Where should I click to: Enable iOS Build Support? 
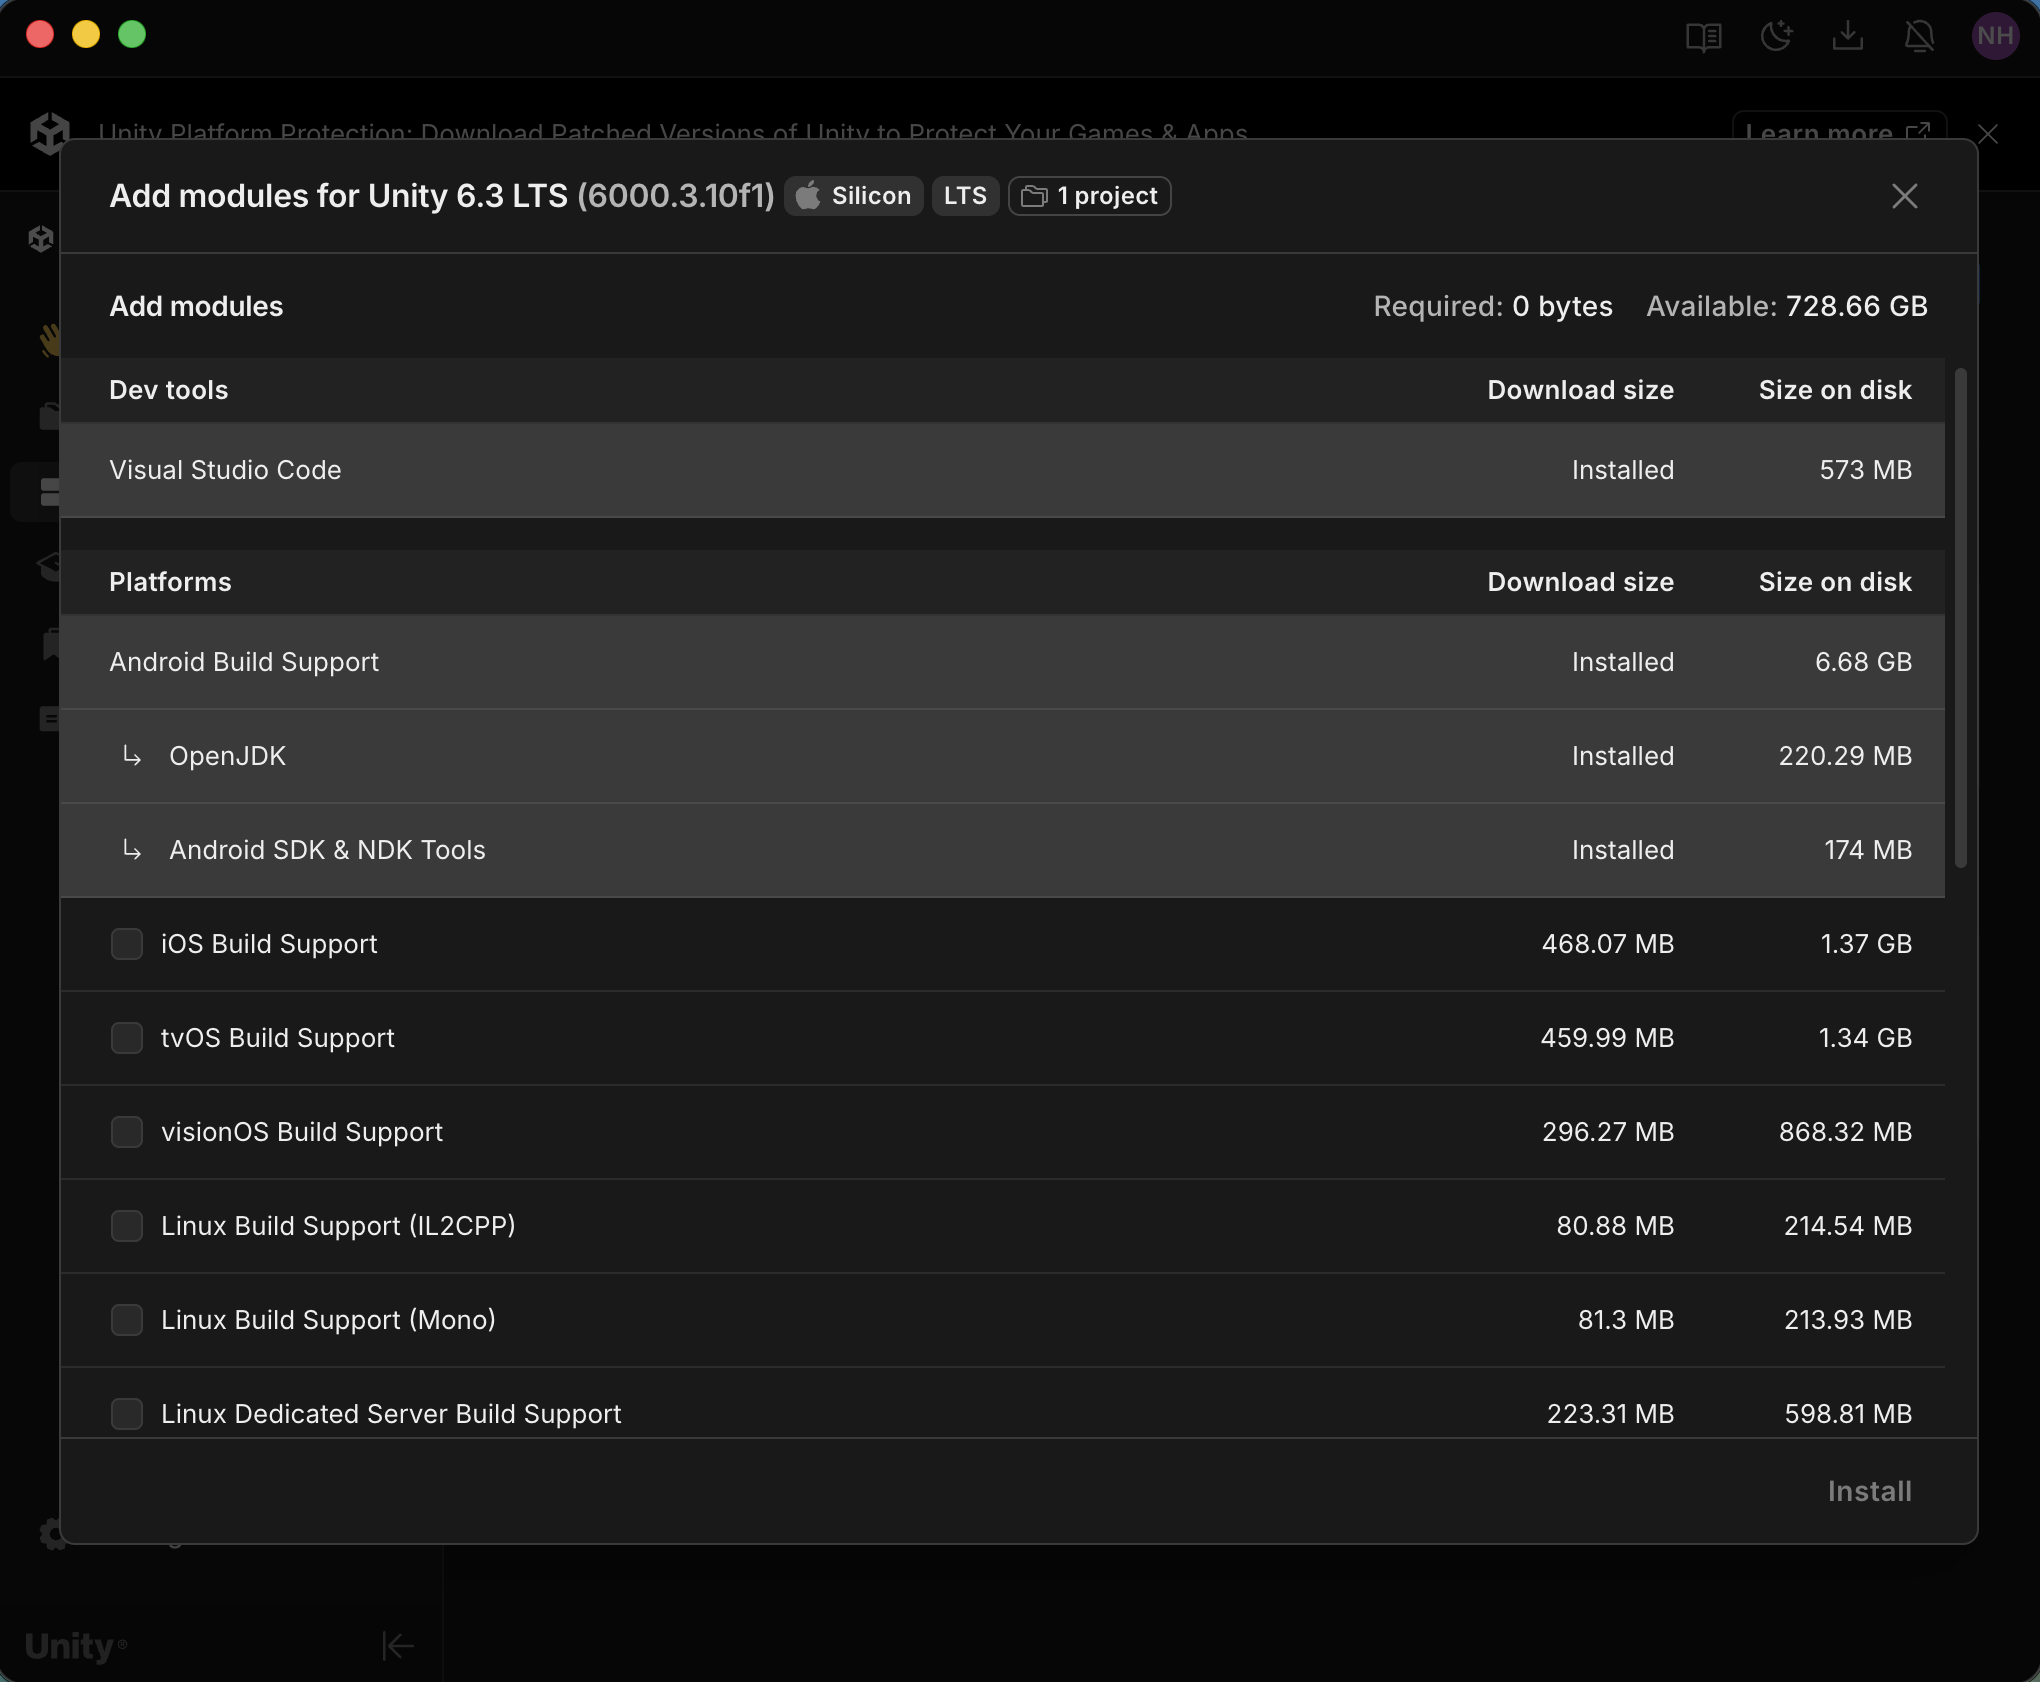click(x=128, y=944)
